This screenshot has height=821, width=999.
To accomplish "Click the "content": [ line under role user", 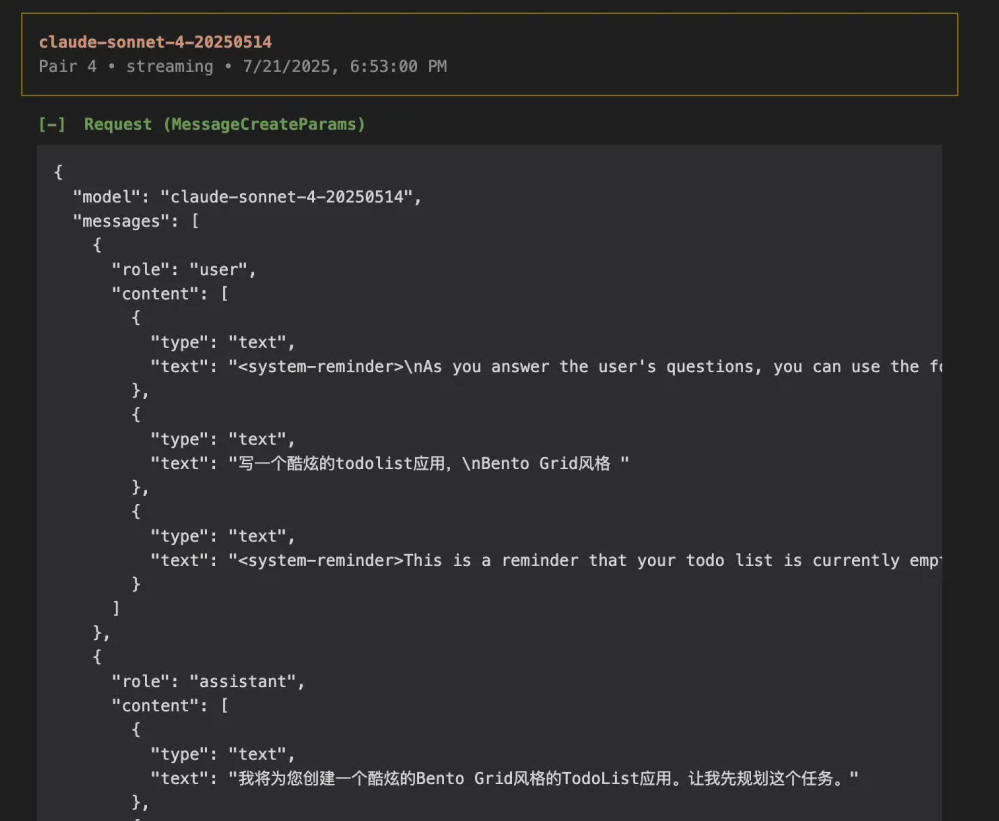I will [170, 294].
